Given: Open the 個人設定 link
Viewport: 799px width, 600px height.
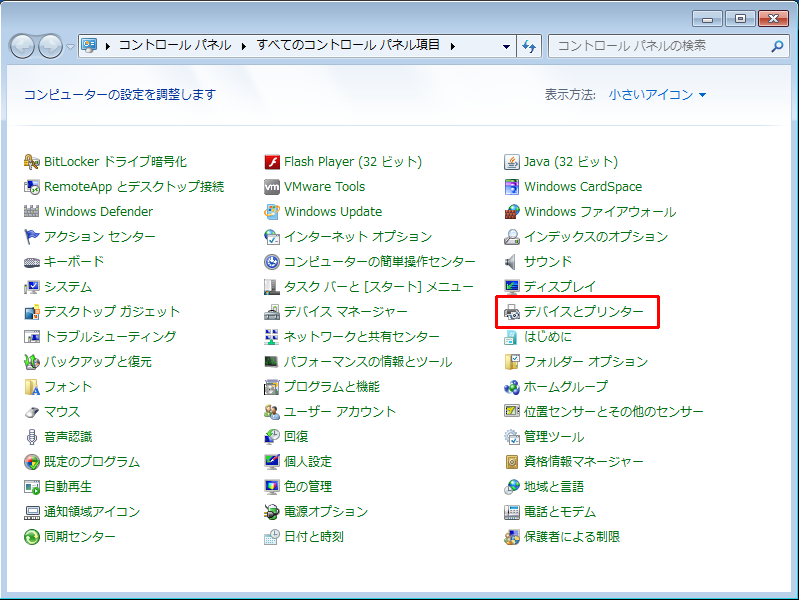Looking at the screenshot, I should pyautogui.click(x=308, y=462).
